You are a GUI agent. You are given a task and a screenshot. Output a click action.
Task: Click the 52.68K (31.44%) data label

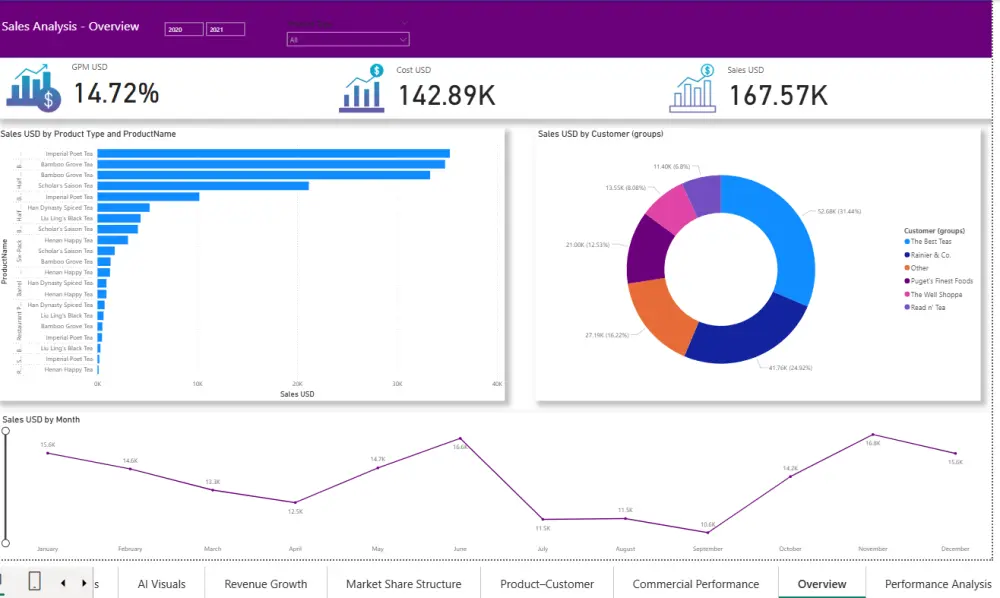(839, 211)
